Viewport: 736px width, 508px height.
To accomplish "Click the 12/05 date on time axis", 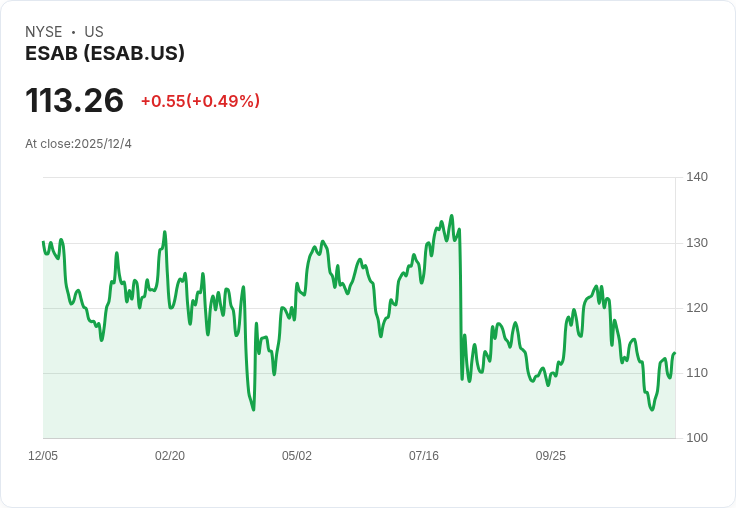I will pyautogui.click(x=43, y=456).
